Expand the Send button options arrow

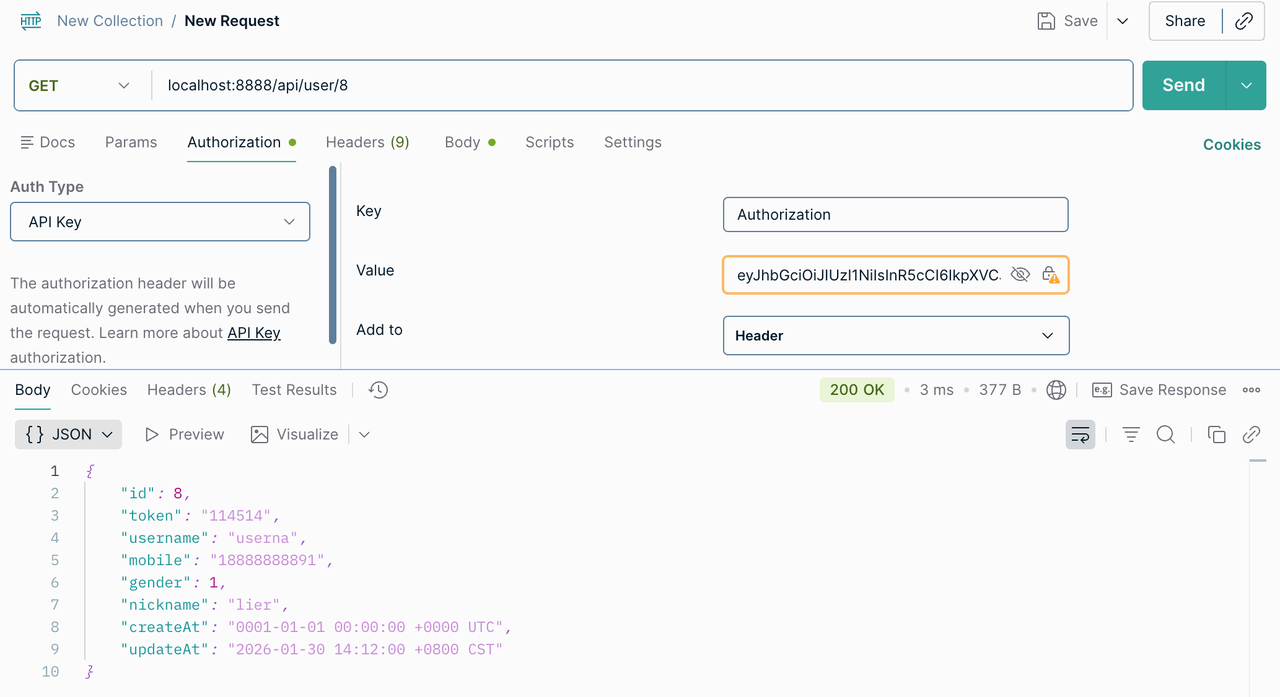coord(1246,85)
